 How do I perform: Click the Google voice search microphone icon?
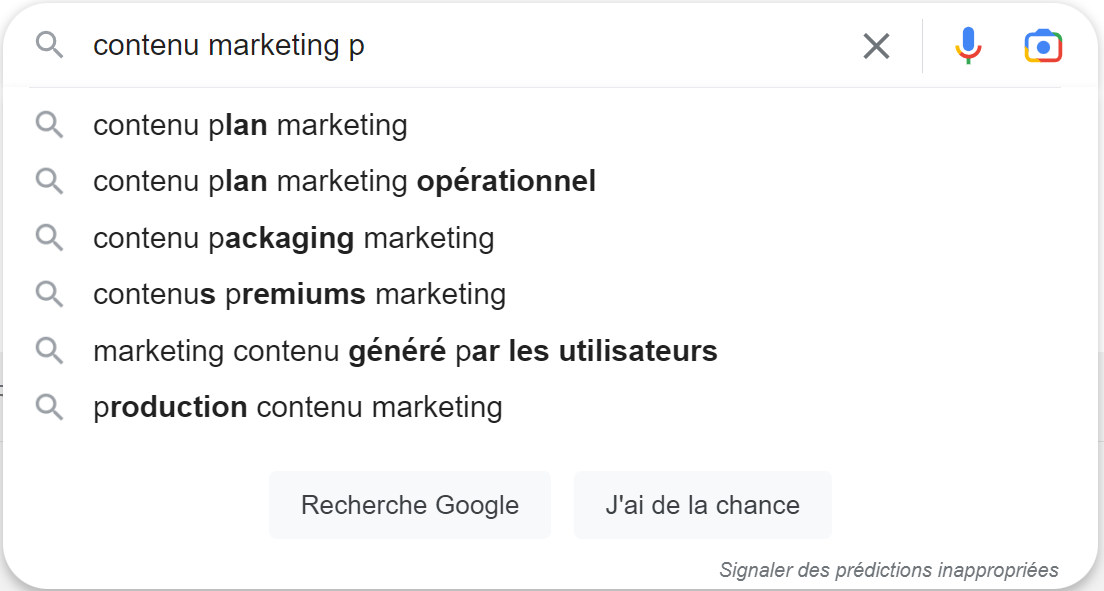point(966,45)
